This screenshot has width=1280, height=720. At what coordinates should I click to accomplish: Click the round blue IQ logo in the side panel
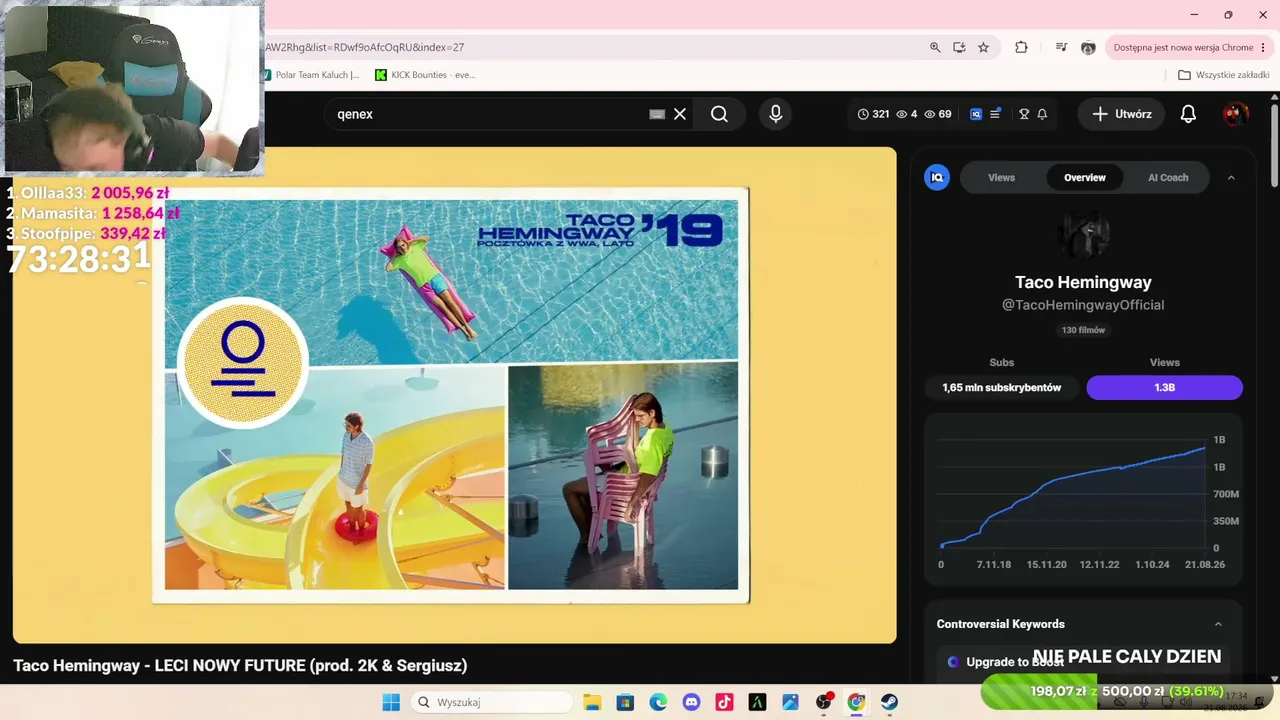pos(937,177)
